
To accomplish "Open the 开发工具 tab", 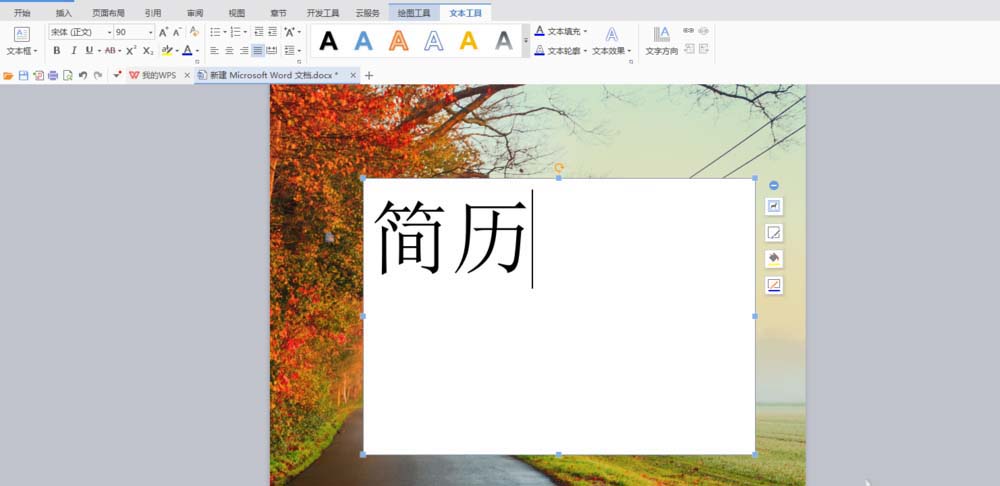I will tap(323, 13).
